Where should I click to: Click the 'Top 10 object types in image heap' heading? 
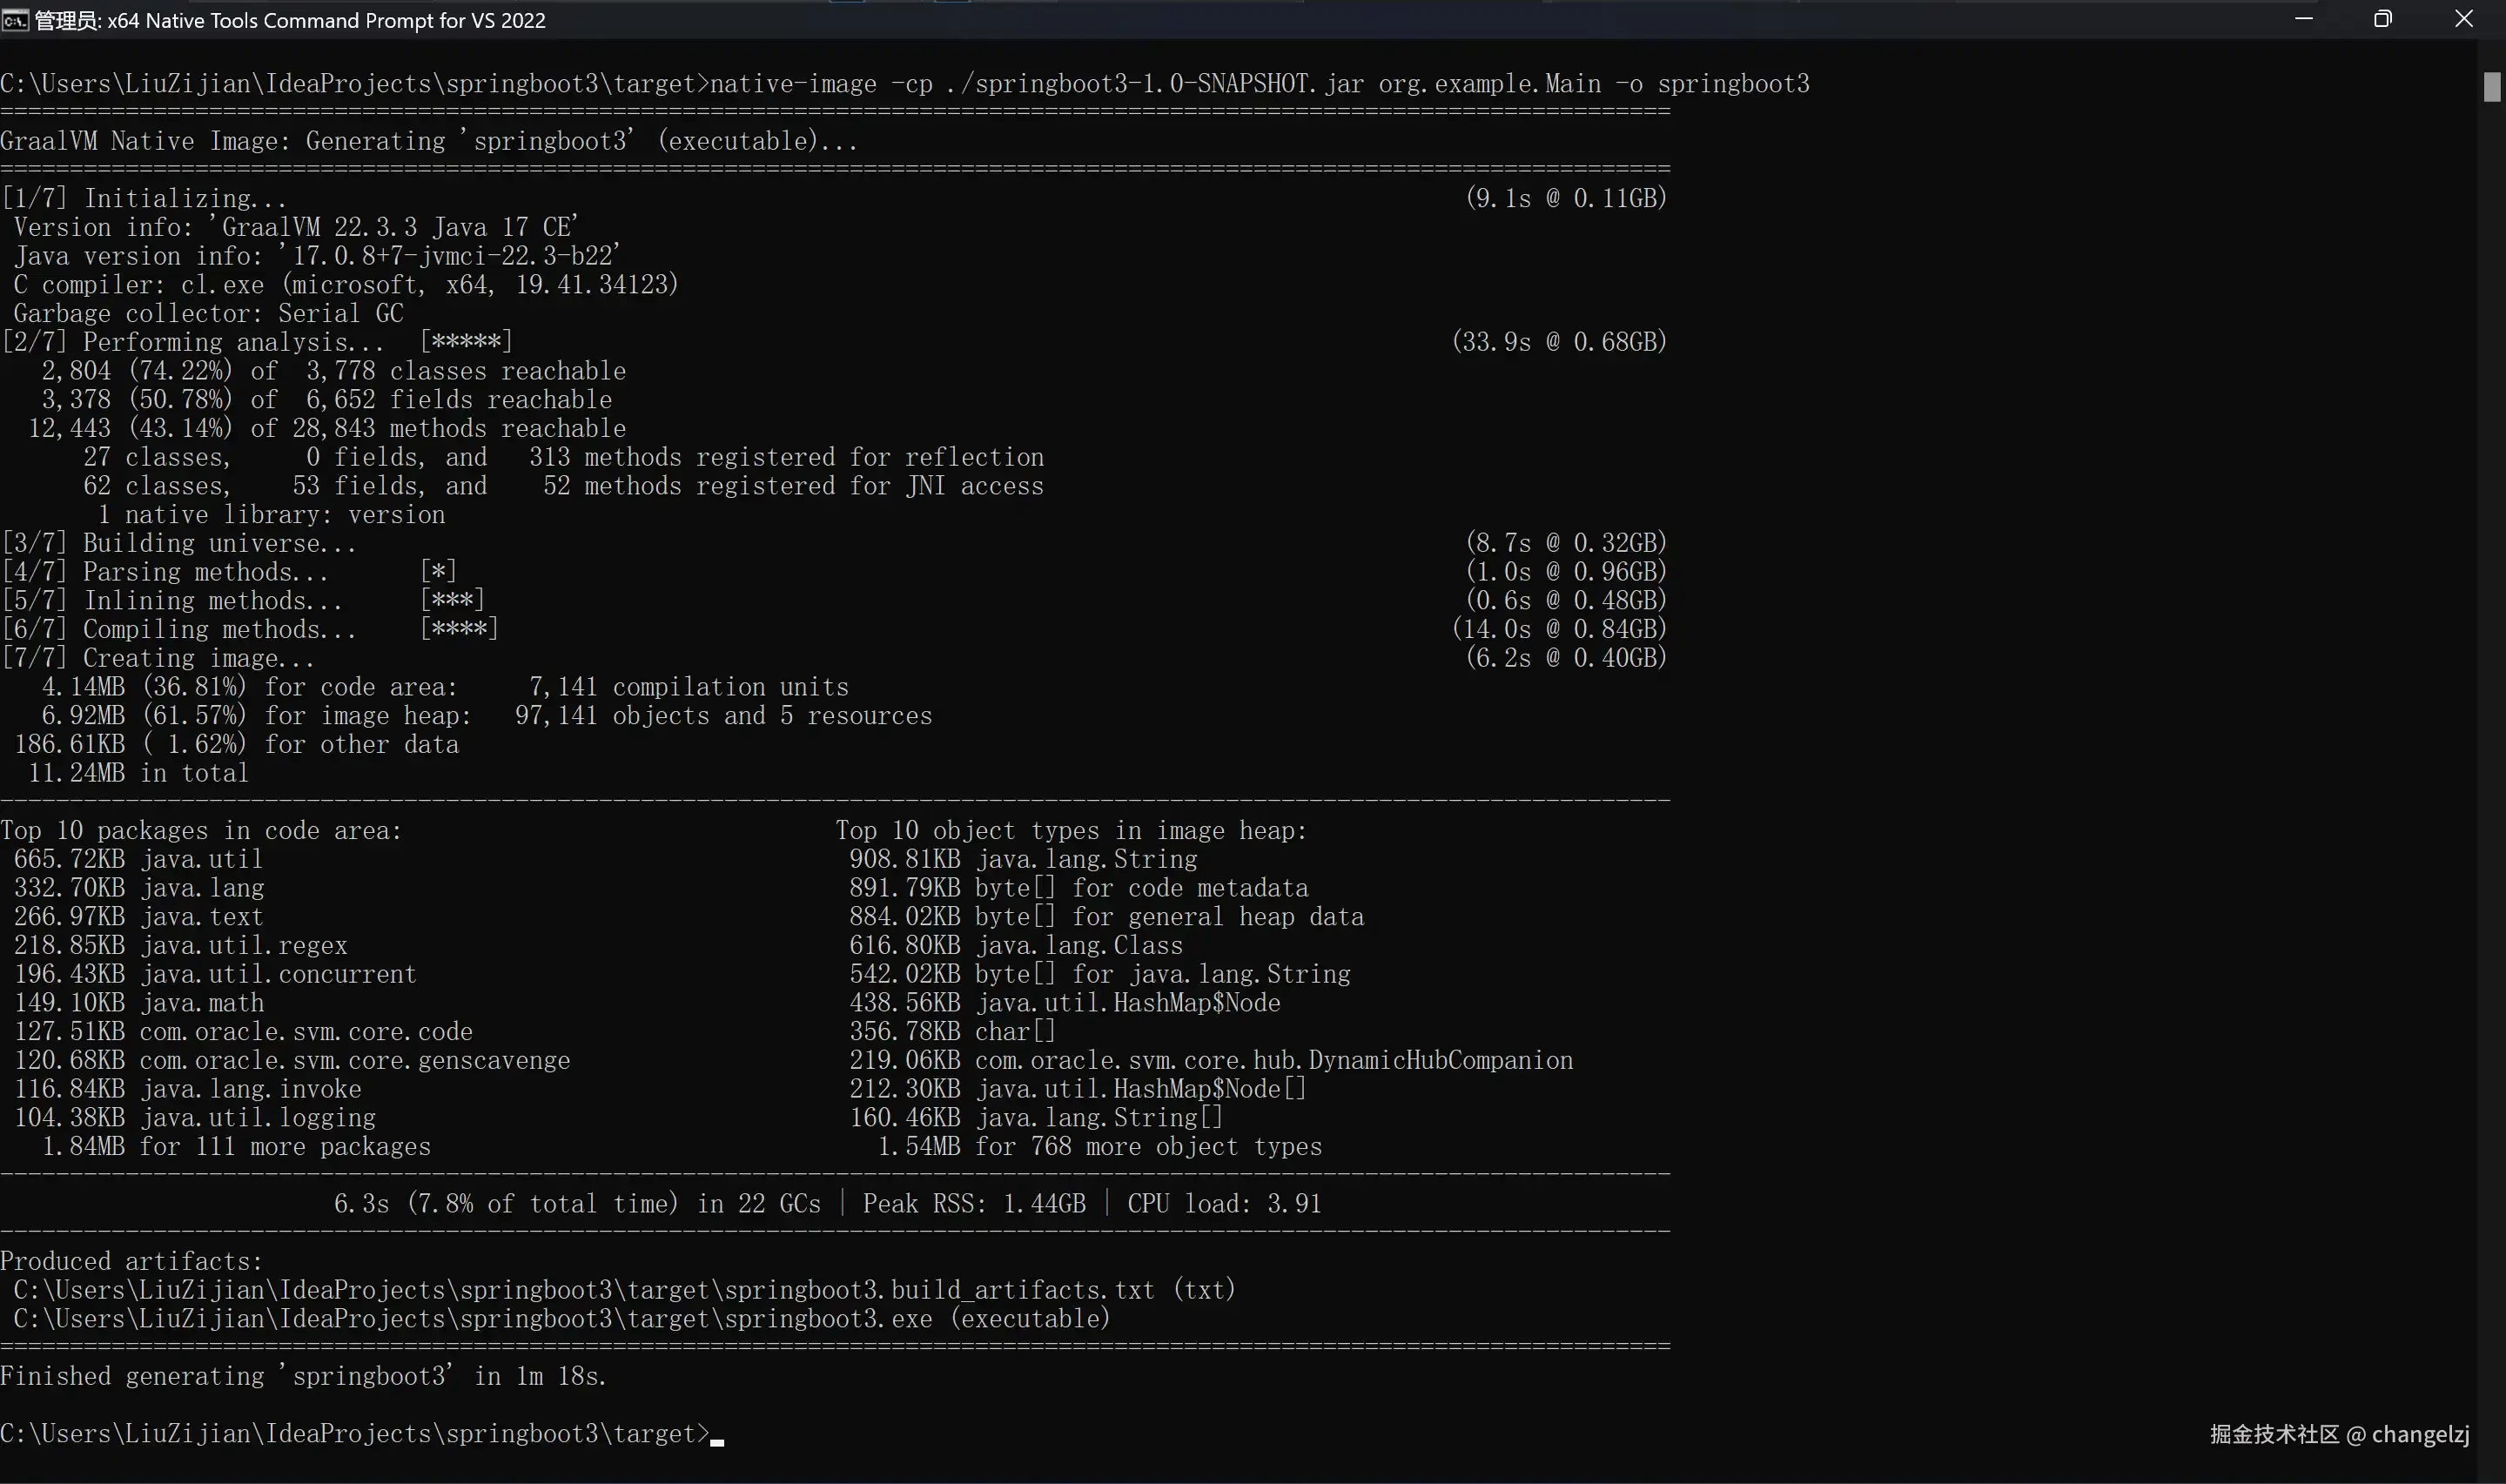tap(1070, 831)
